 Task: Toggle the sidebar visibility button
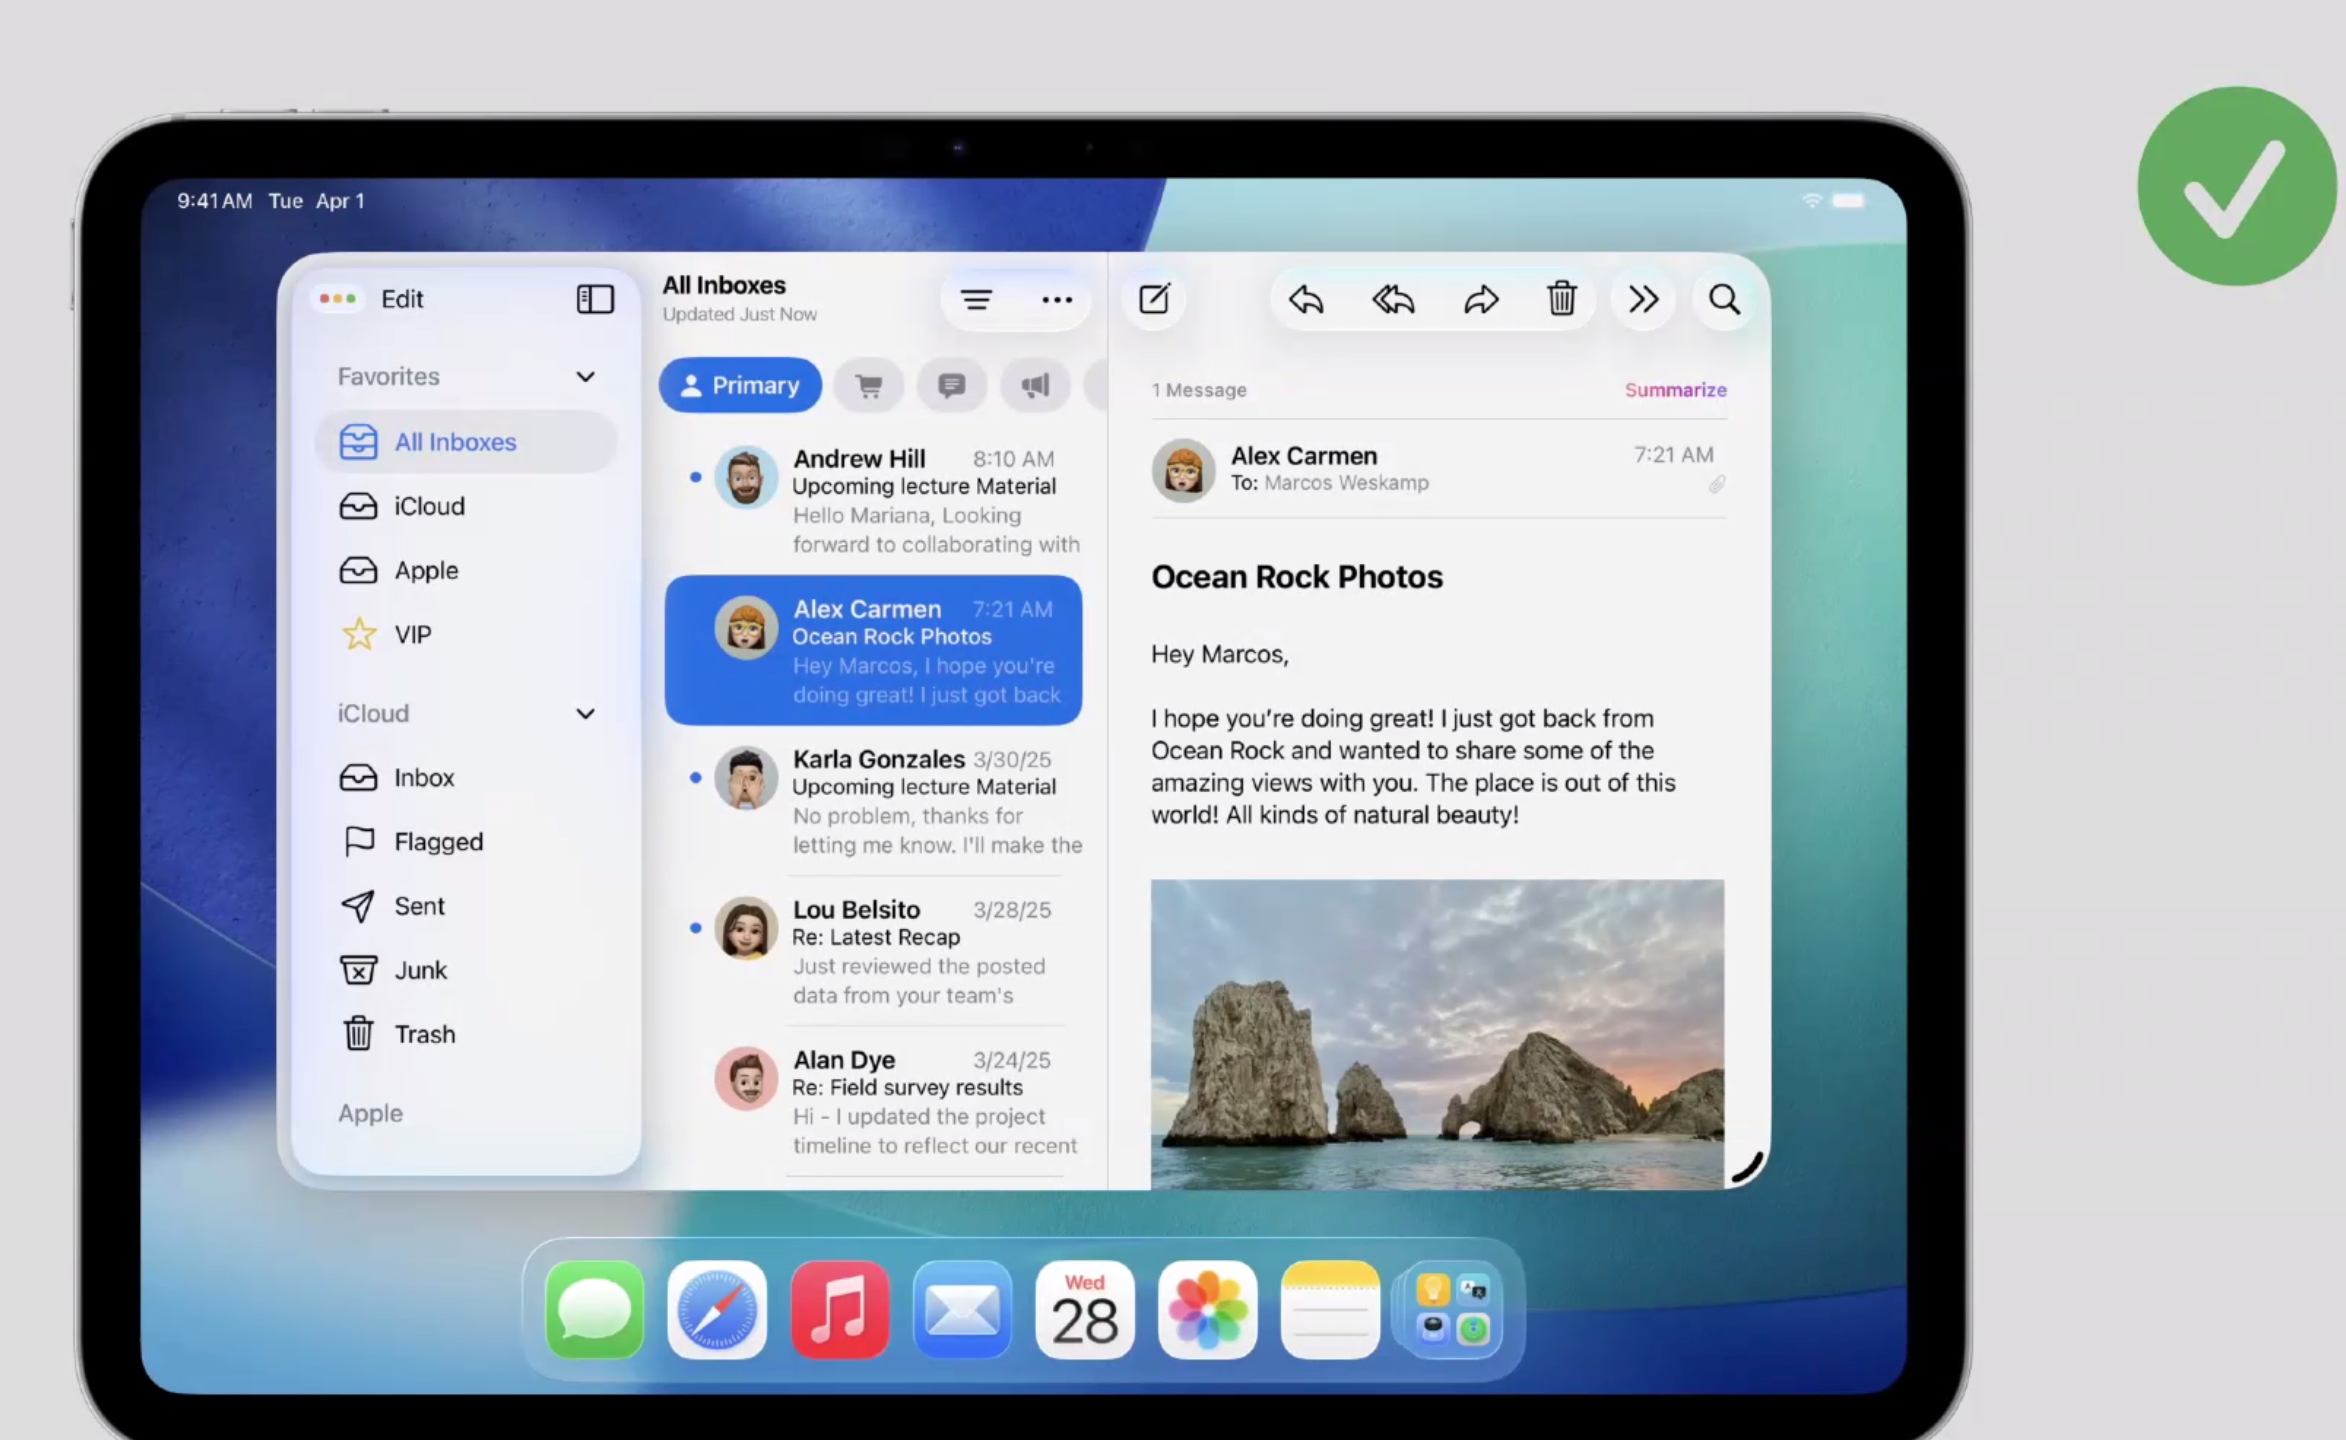click(x=595, y=299)
